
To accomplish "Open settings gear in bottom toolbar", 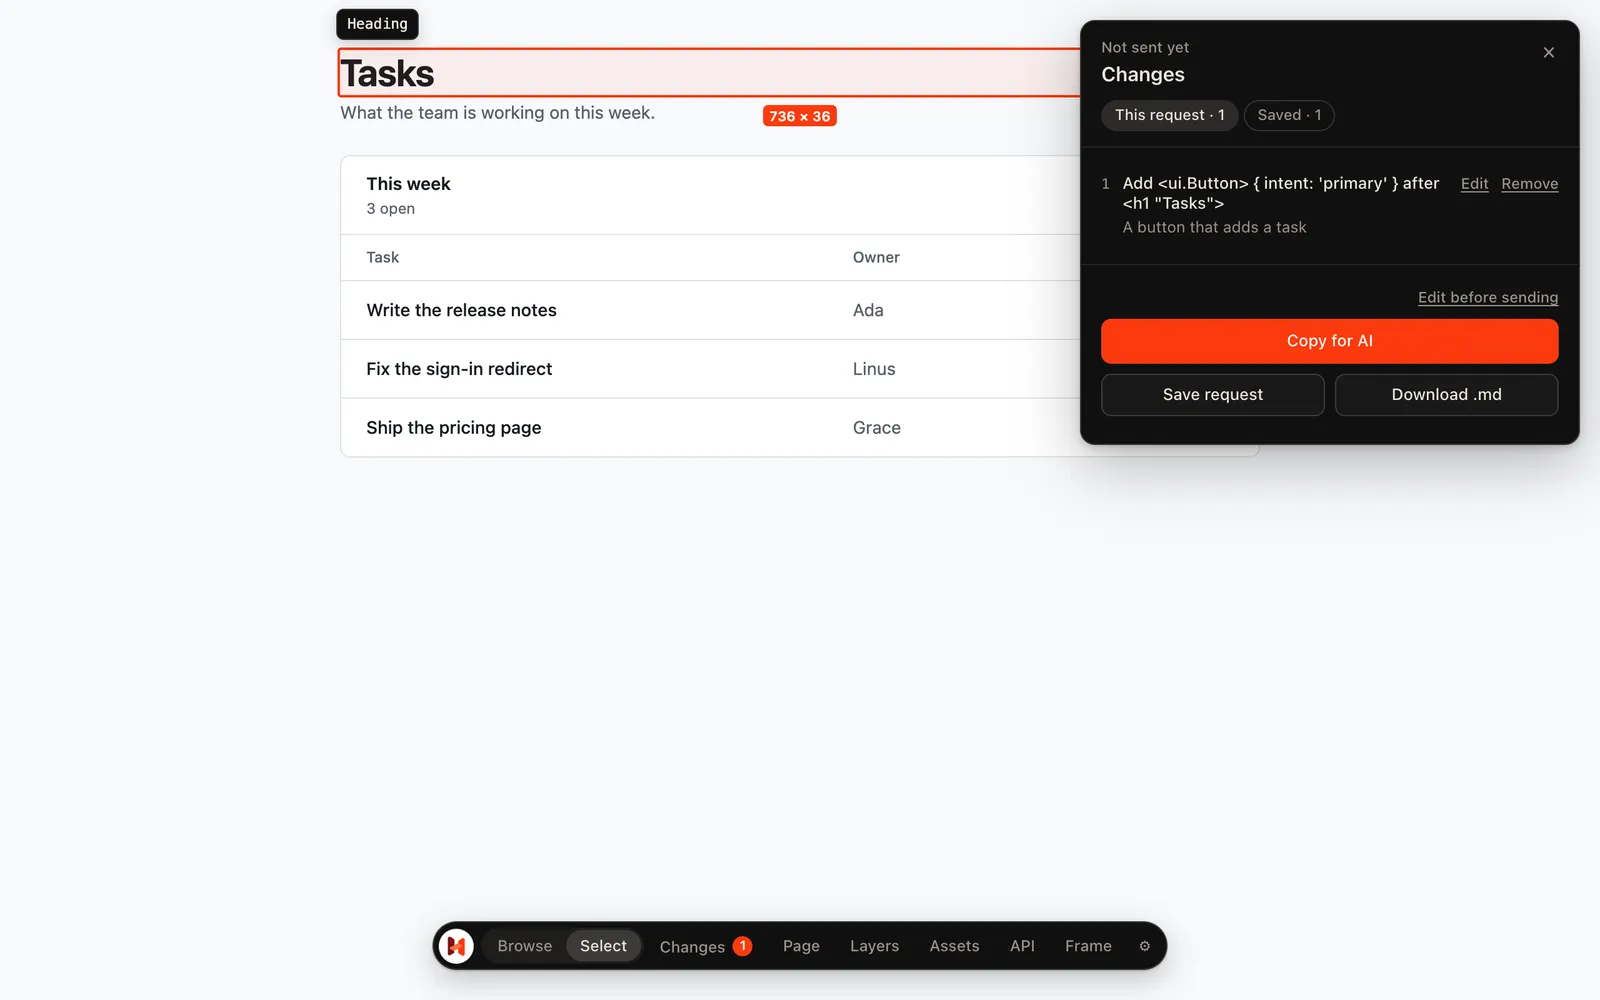I will (1145, 946).
